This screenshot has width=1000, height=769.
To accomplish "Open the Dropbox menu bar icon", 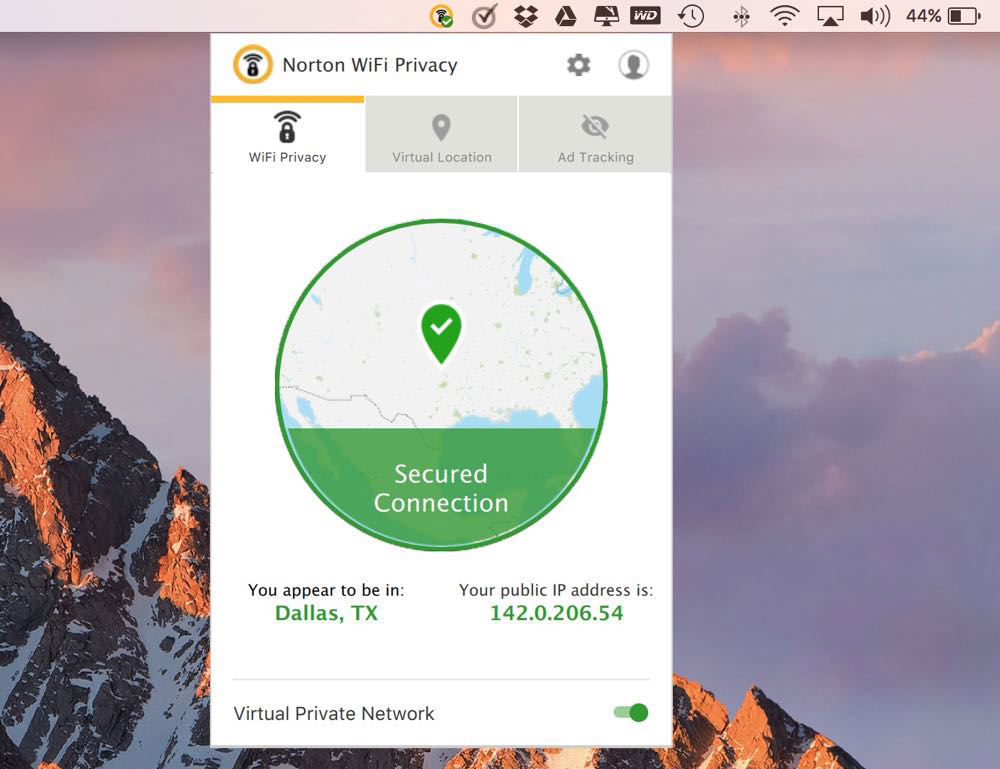I will tap(526, 16).
